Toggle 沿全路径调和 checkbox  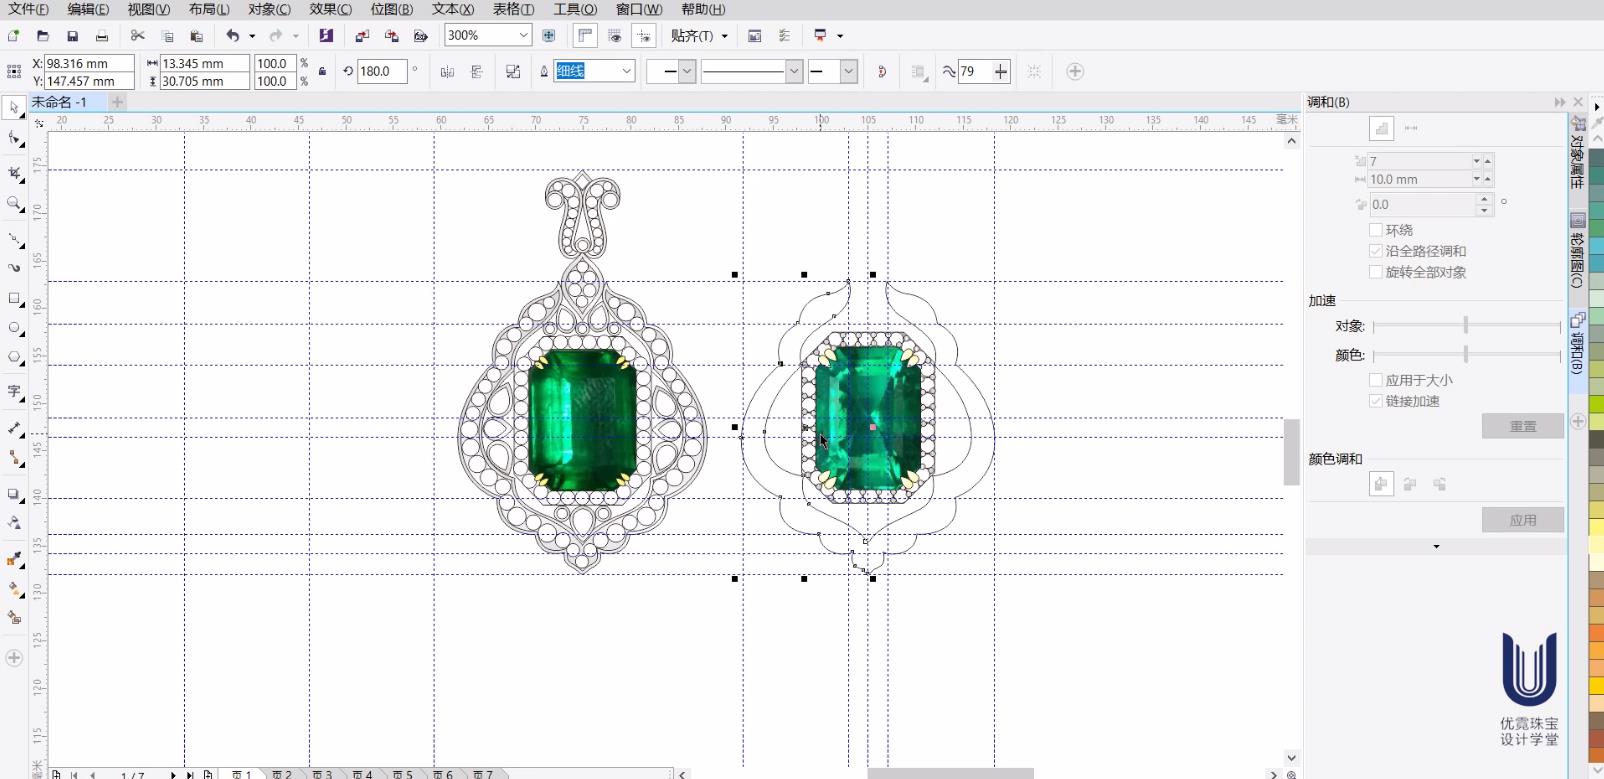tap(1376, 251)
